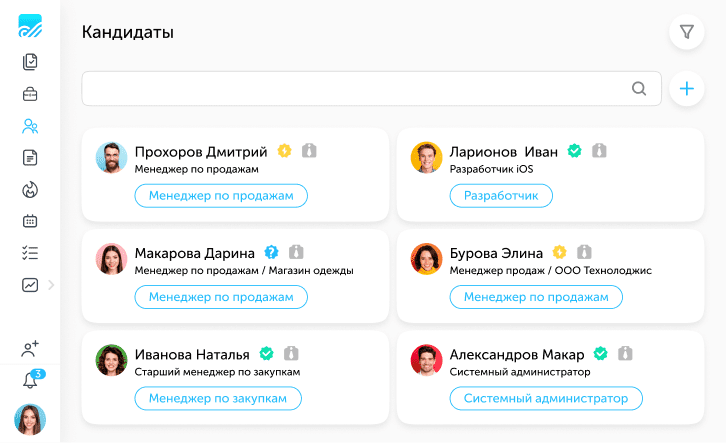
Task: Click Бурова Элина yellow status badge
Action: (559, 252)
